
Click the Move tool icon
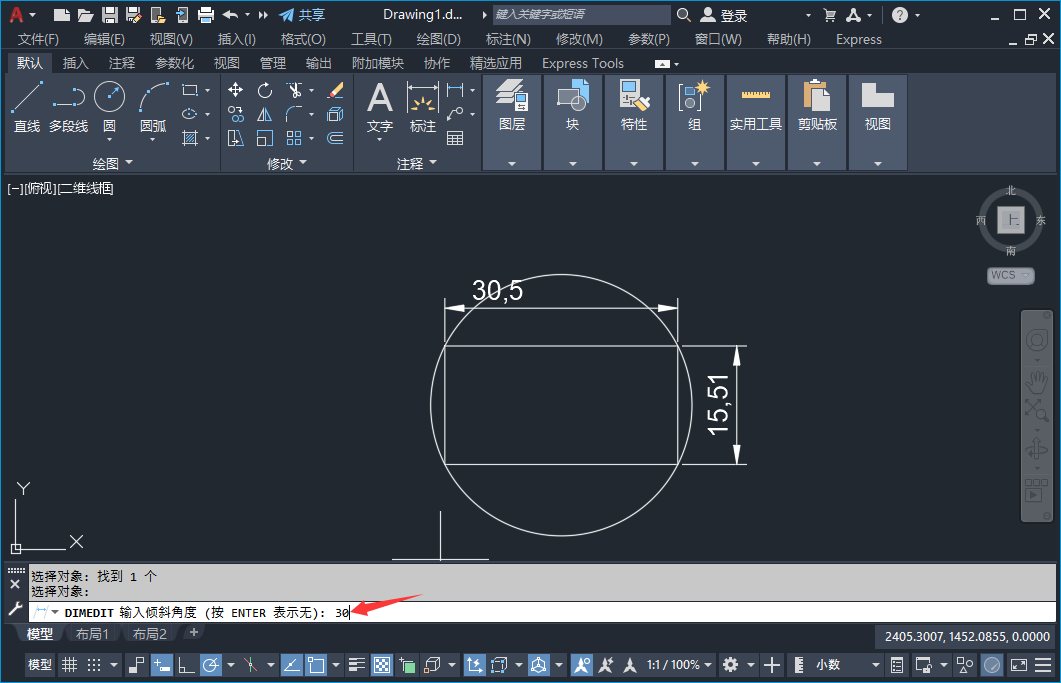coord(236,90)
